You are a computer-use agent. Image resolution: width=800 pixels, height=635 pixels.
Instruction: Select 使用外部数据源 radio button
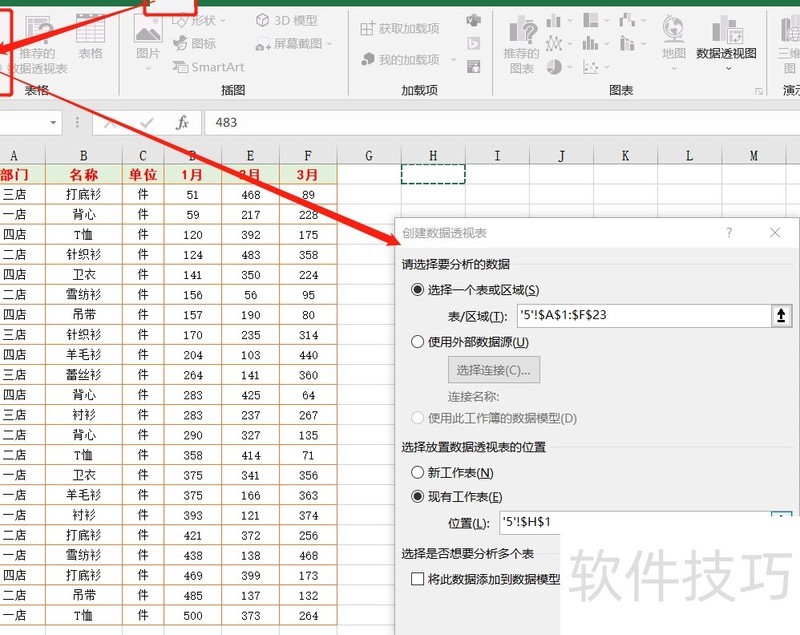[x=418, y=342]
